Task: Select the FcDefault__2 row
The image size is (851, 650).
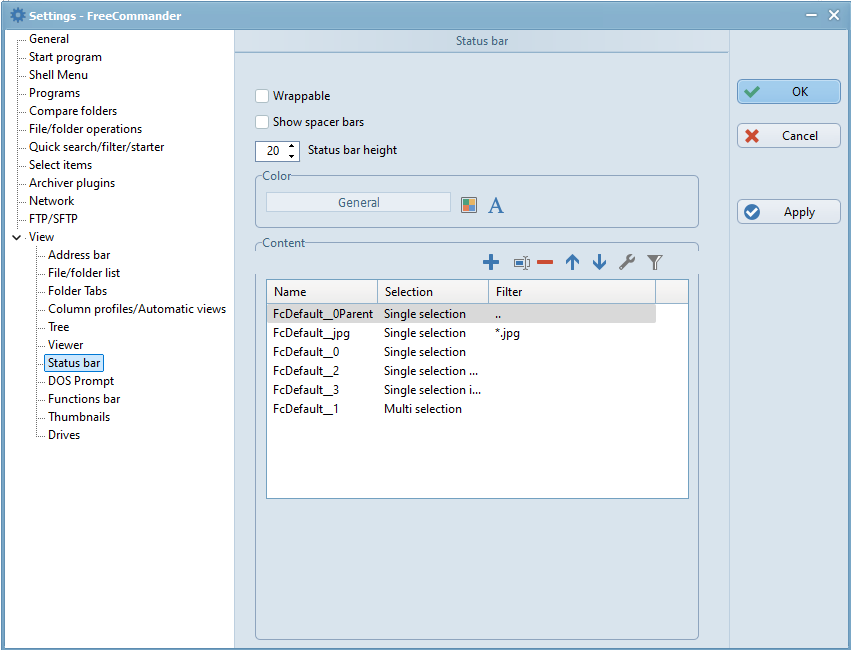Action: [461, 371]
